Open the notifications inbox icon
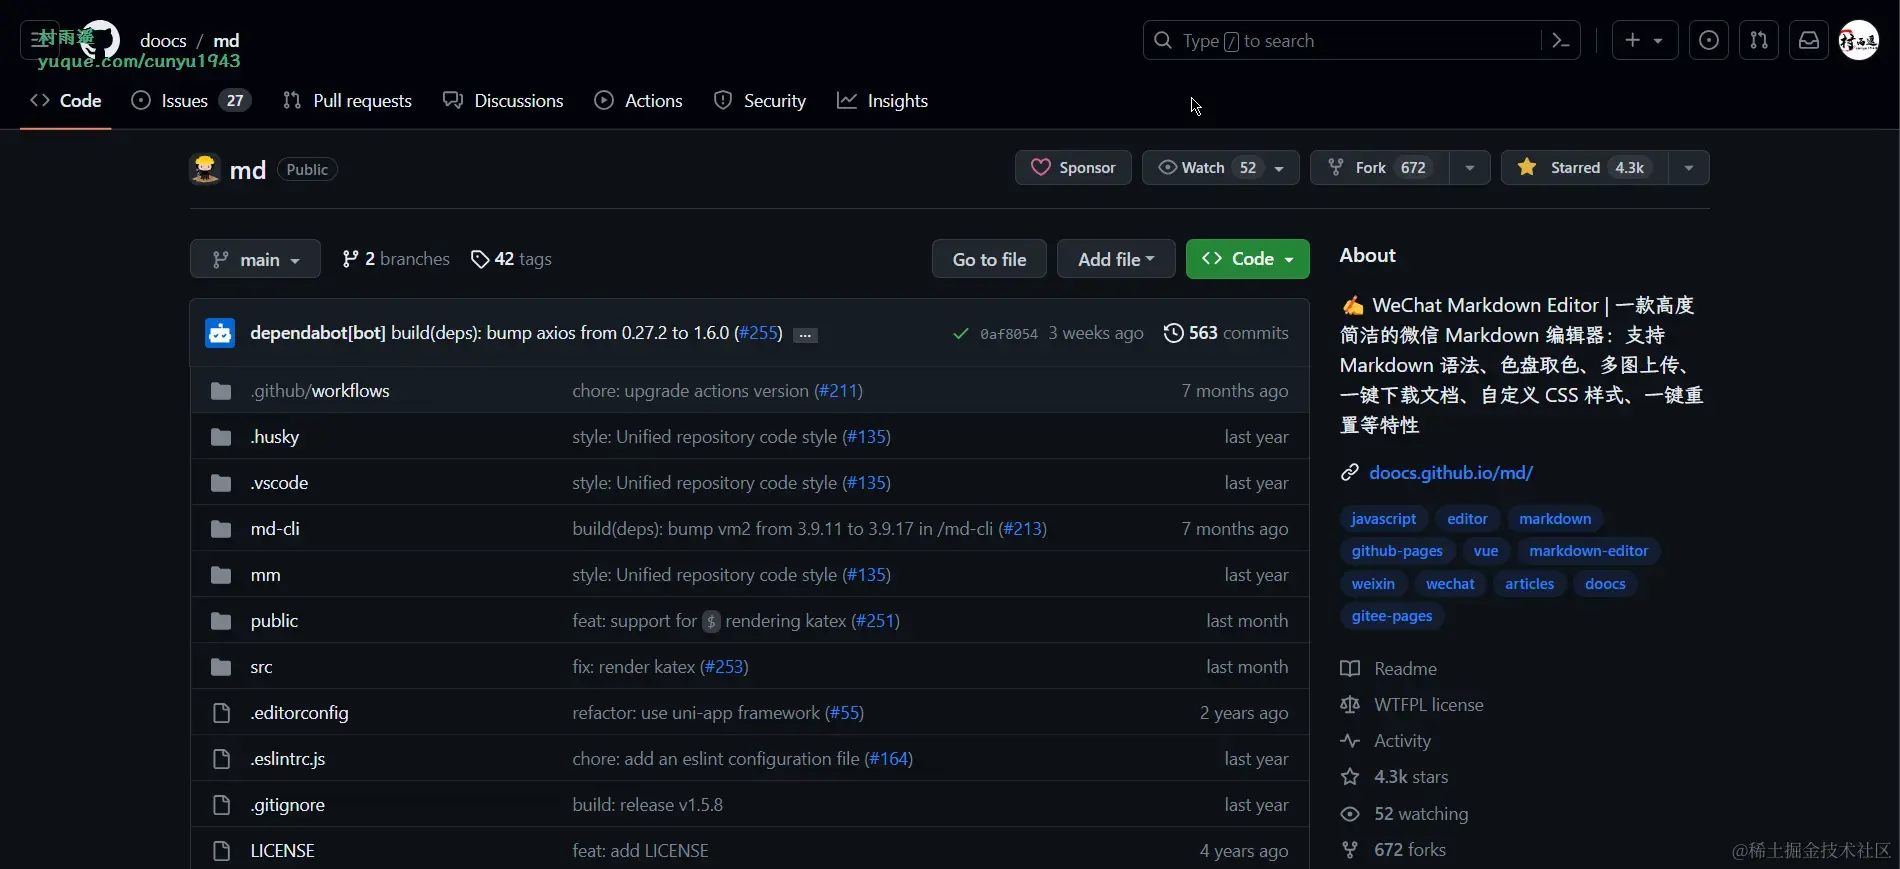 1809,41
